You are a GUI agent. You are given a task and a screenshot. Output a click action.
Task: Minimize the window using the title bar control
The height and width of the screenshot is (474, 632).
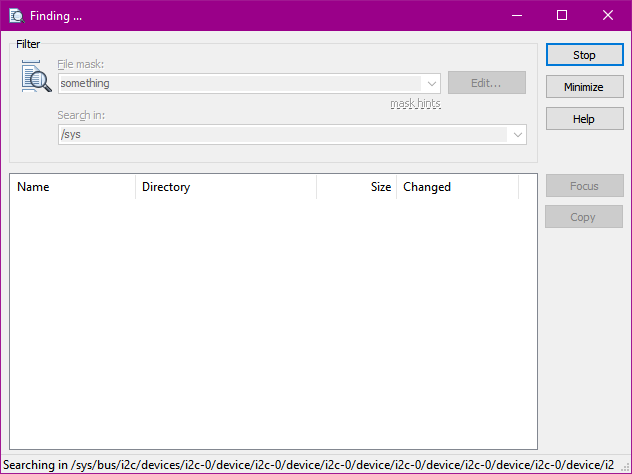(516, 15)
